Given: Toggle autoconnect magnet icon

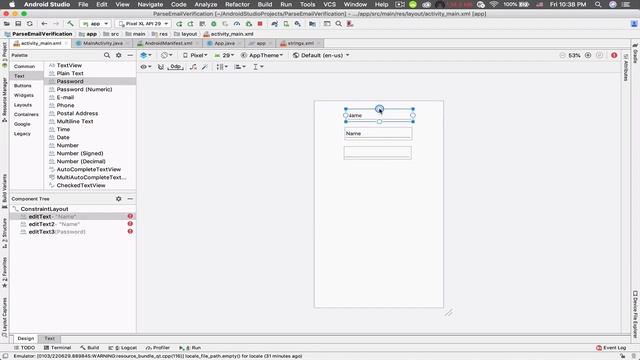Looking at the screenshot, I should [160, 67].
